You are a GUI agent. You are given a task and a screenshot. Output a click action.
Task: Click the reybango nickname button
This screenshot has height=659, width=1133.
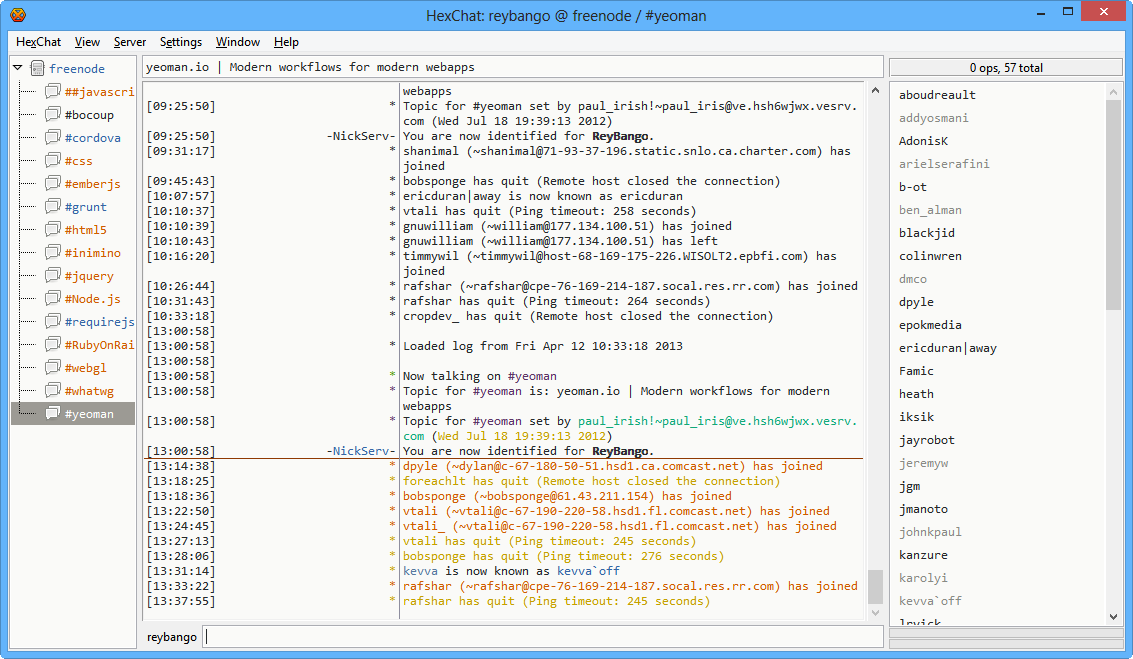coord(171,637)
